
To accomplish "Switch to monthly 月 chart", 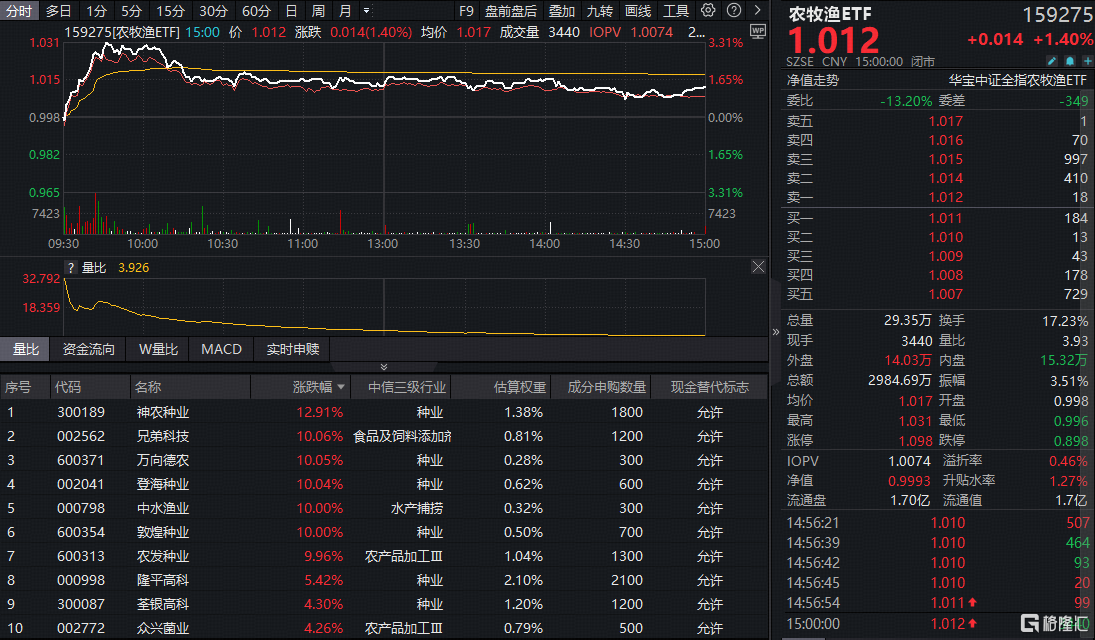I will click(x=345, y=11).
